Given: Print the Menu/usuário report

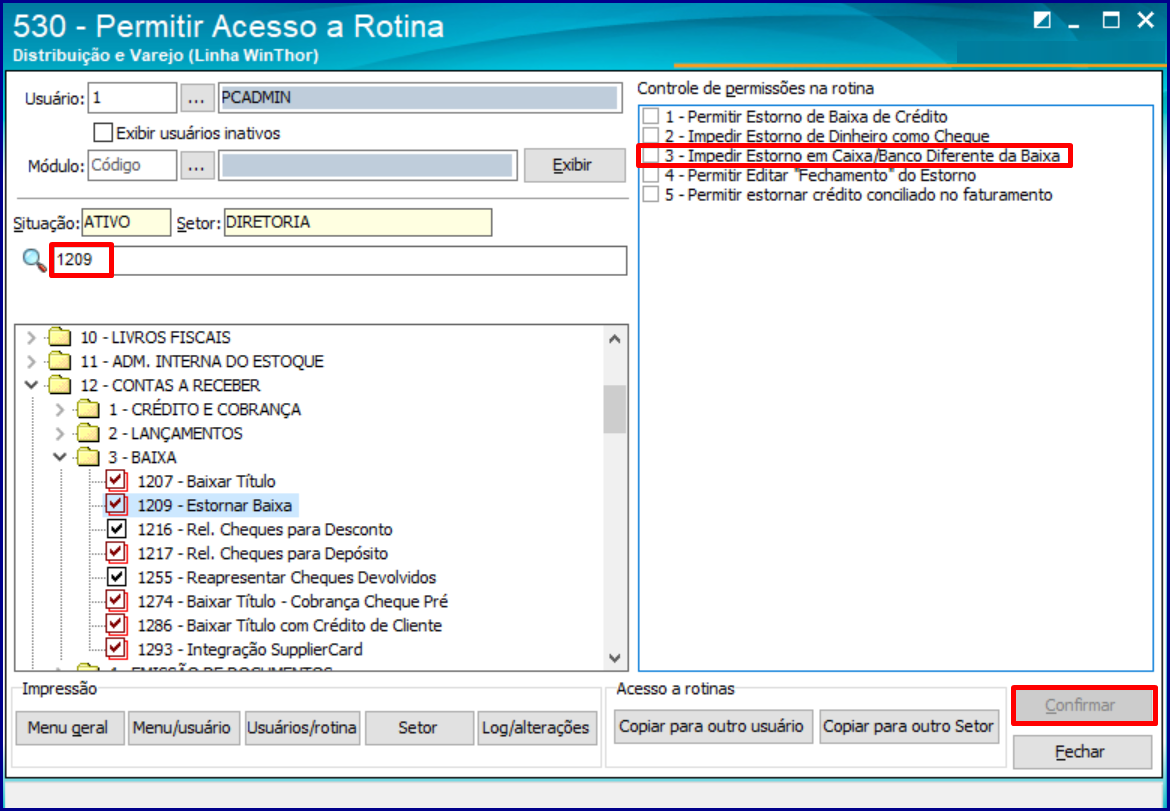Looking at the screenshot, I should (184, 727).
